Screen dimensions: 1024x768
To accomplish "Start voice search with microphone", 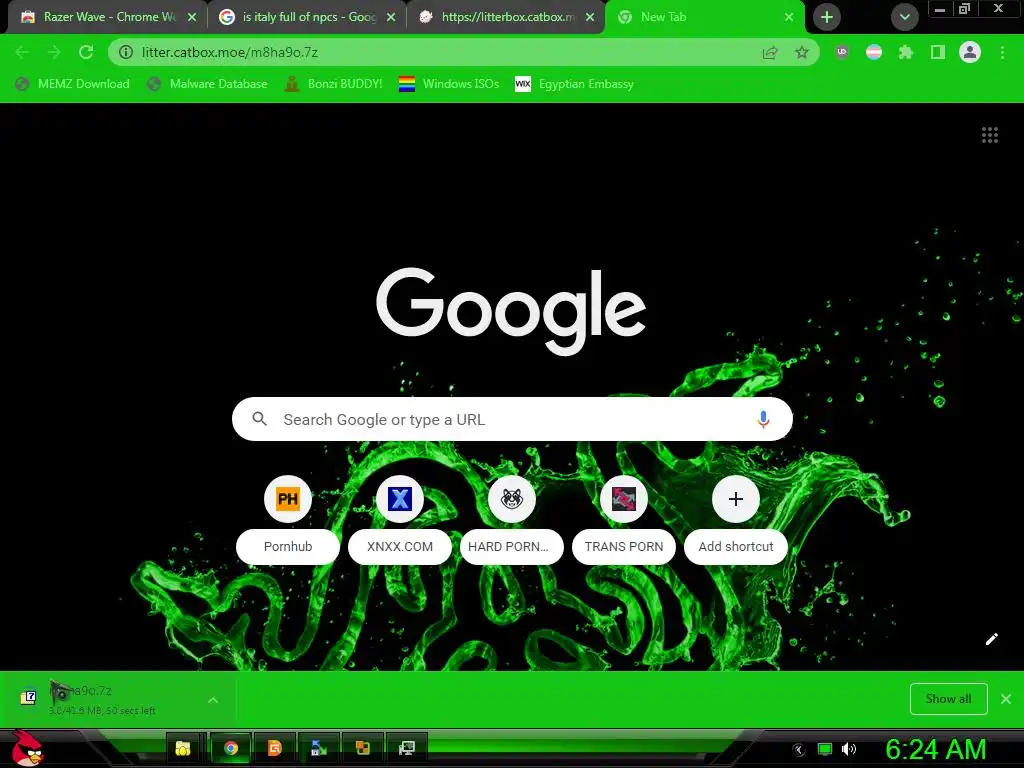I will pos(763,419).
